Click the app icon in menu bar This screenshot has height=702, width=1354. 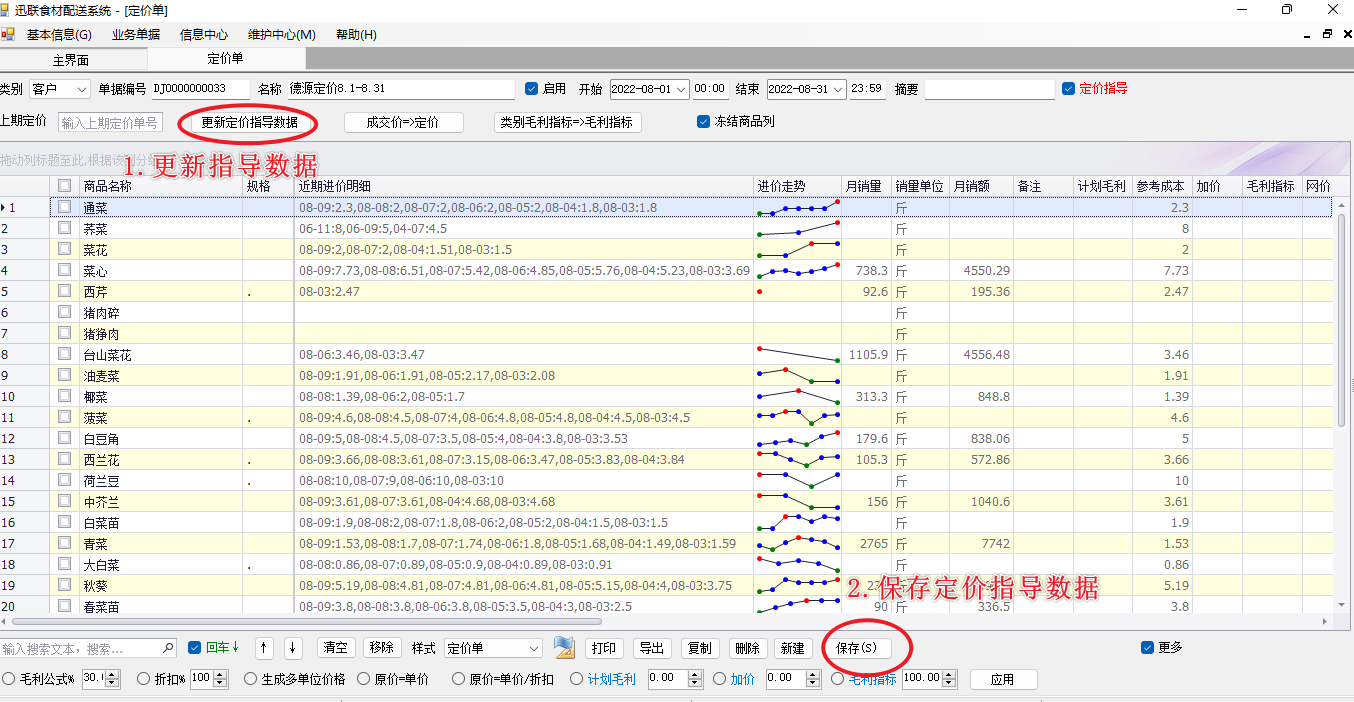[x=8, y=34]
